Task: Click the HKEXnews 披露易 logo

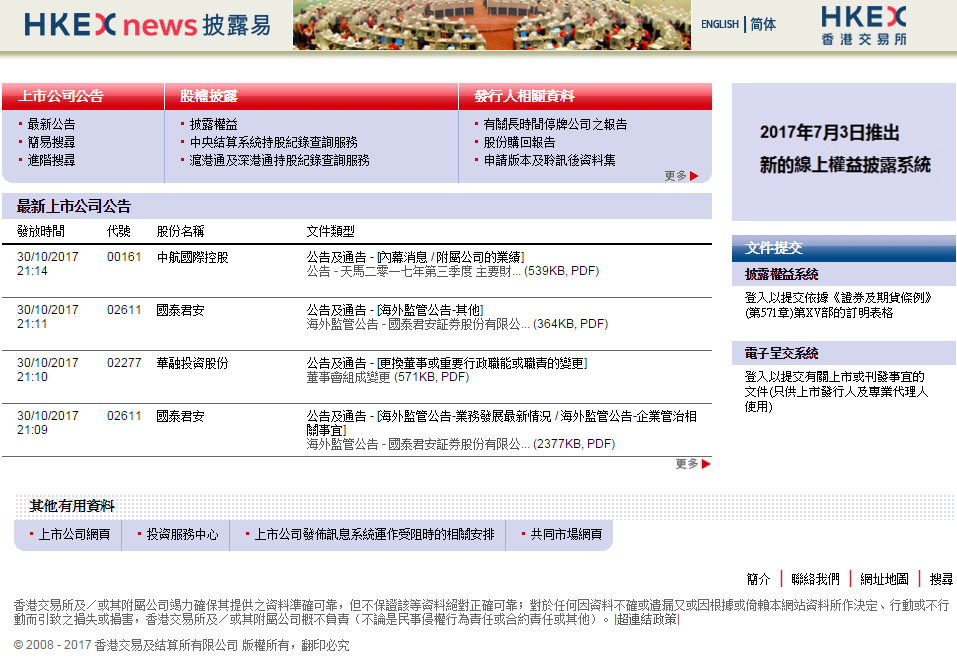Action: point(147,25)
